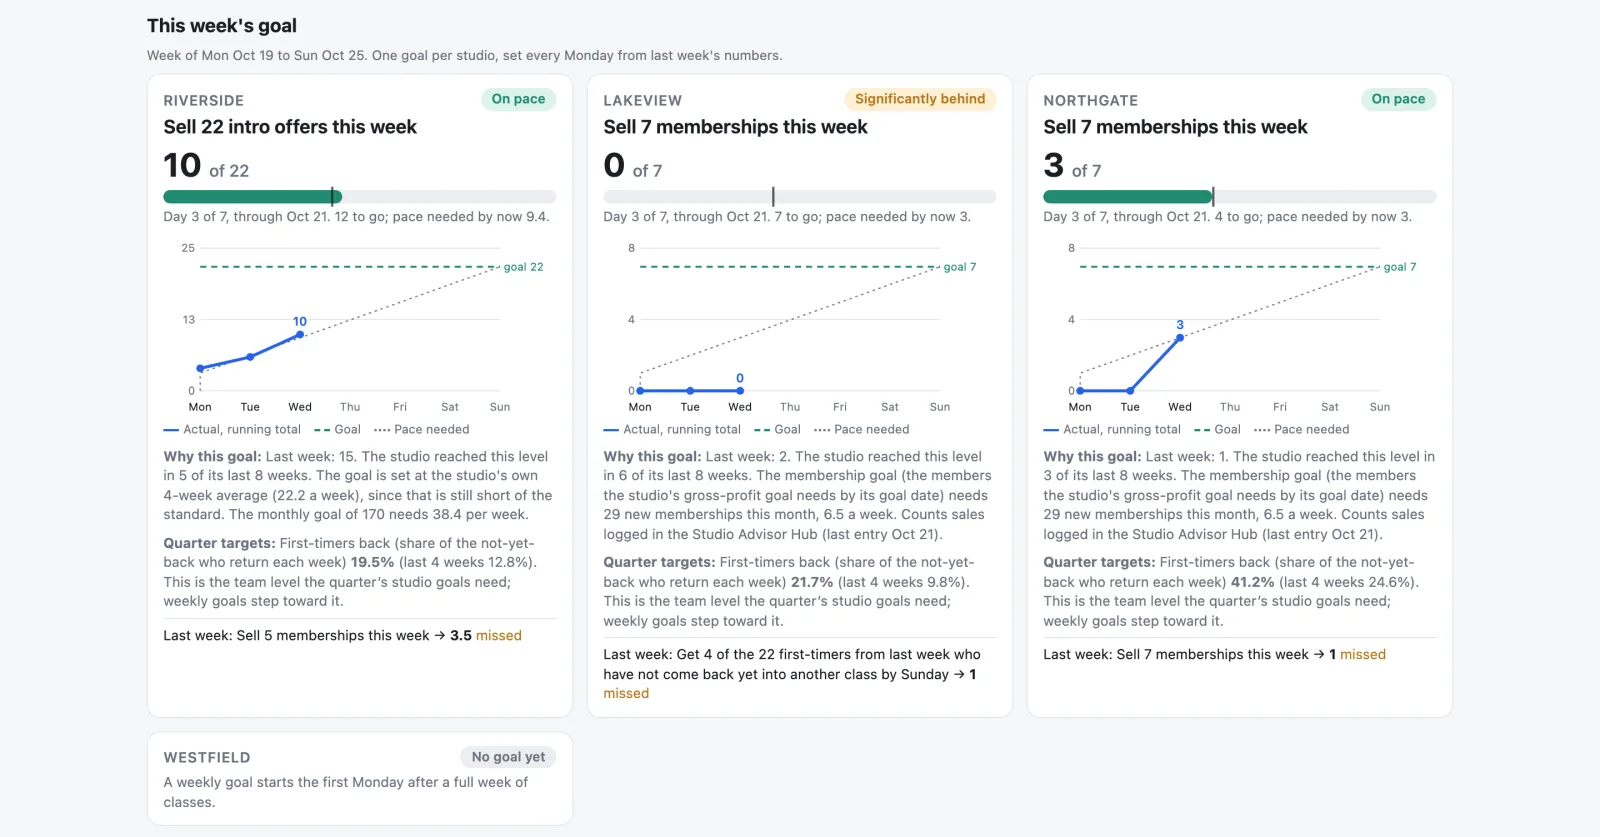Click Northgate's Wed data point labeled 3
This screenshot has height=837, width=1600.
point(1180,338)
